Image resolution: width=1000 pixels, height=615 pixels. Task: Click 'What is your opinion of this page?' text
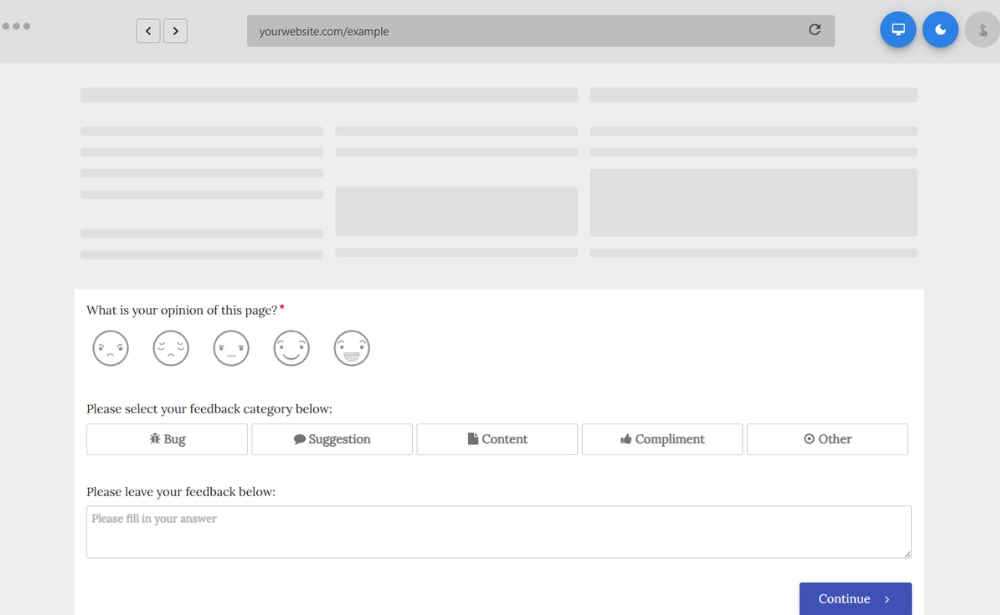click(x=182, y=310)
